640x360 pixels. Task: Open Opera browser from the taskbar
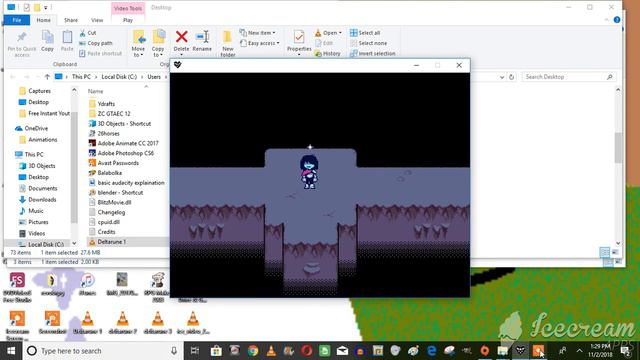click(307, 351)
